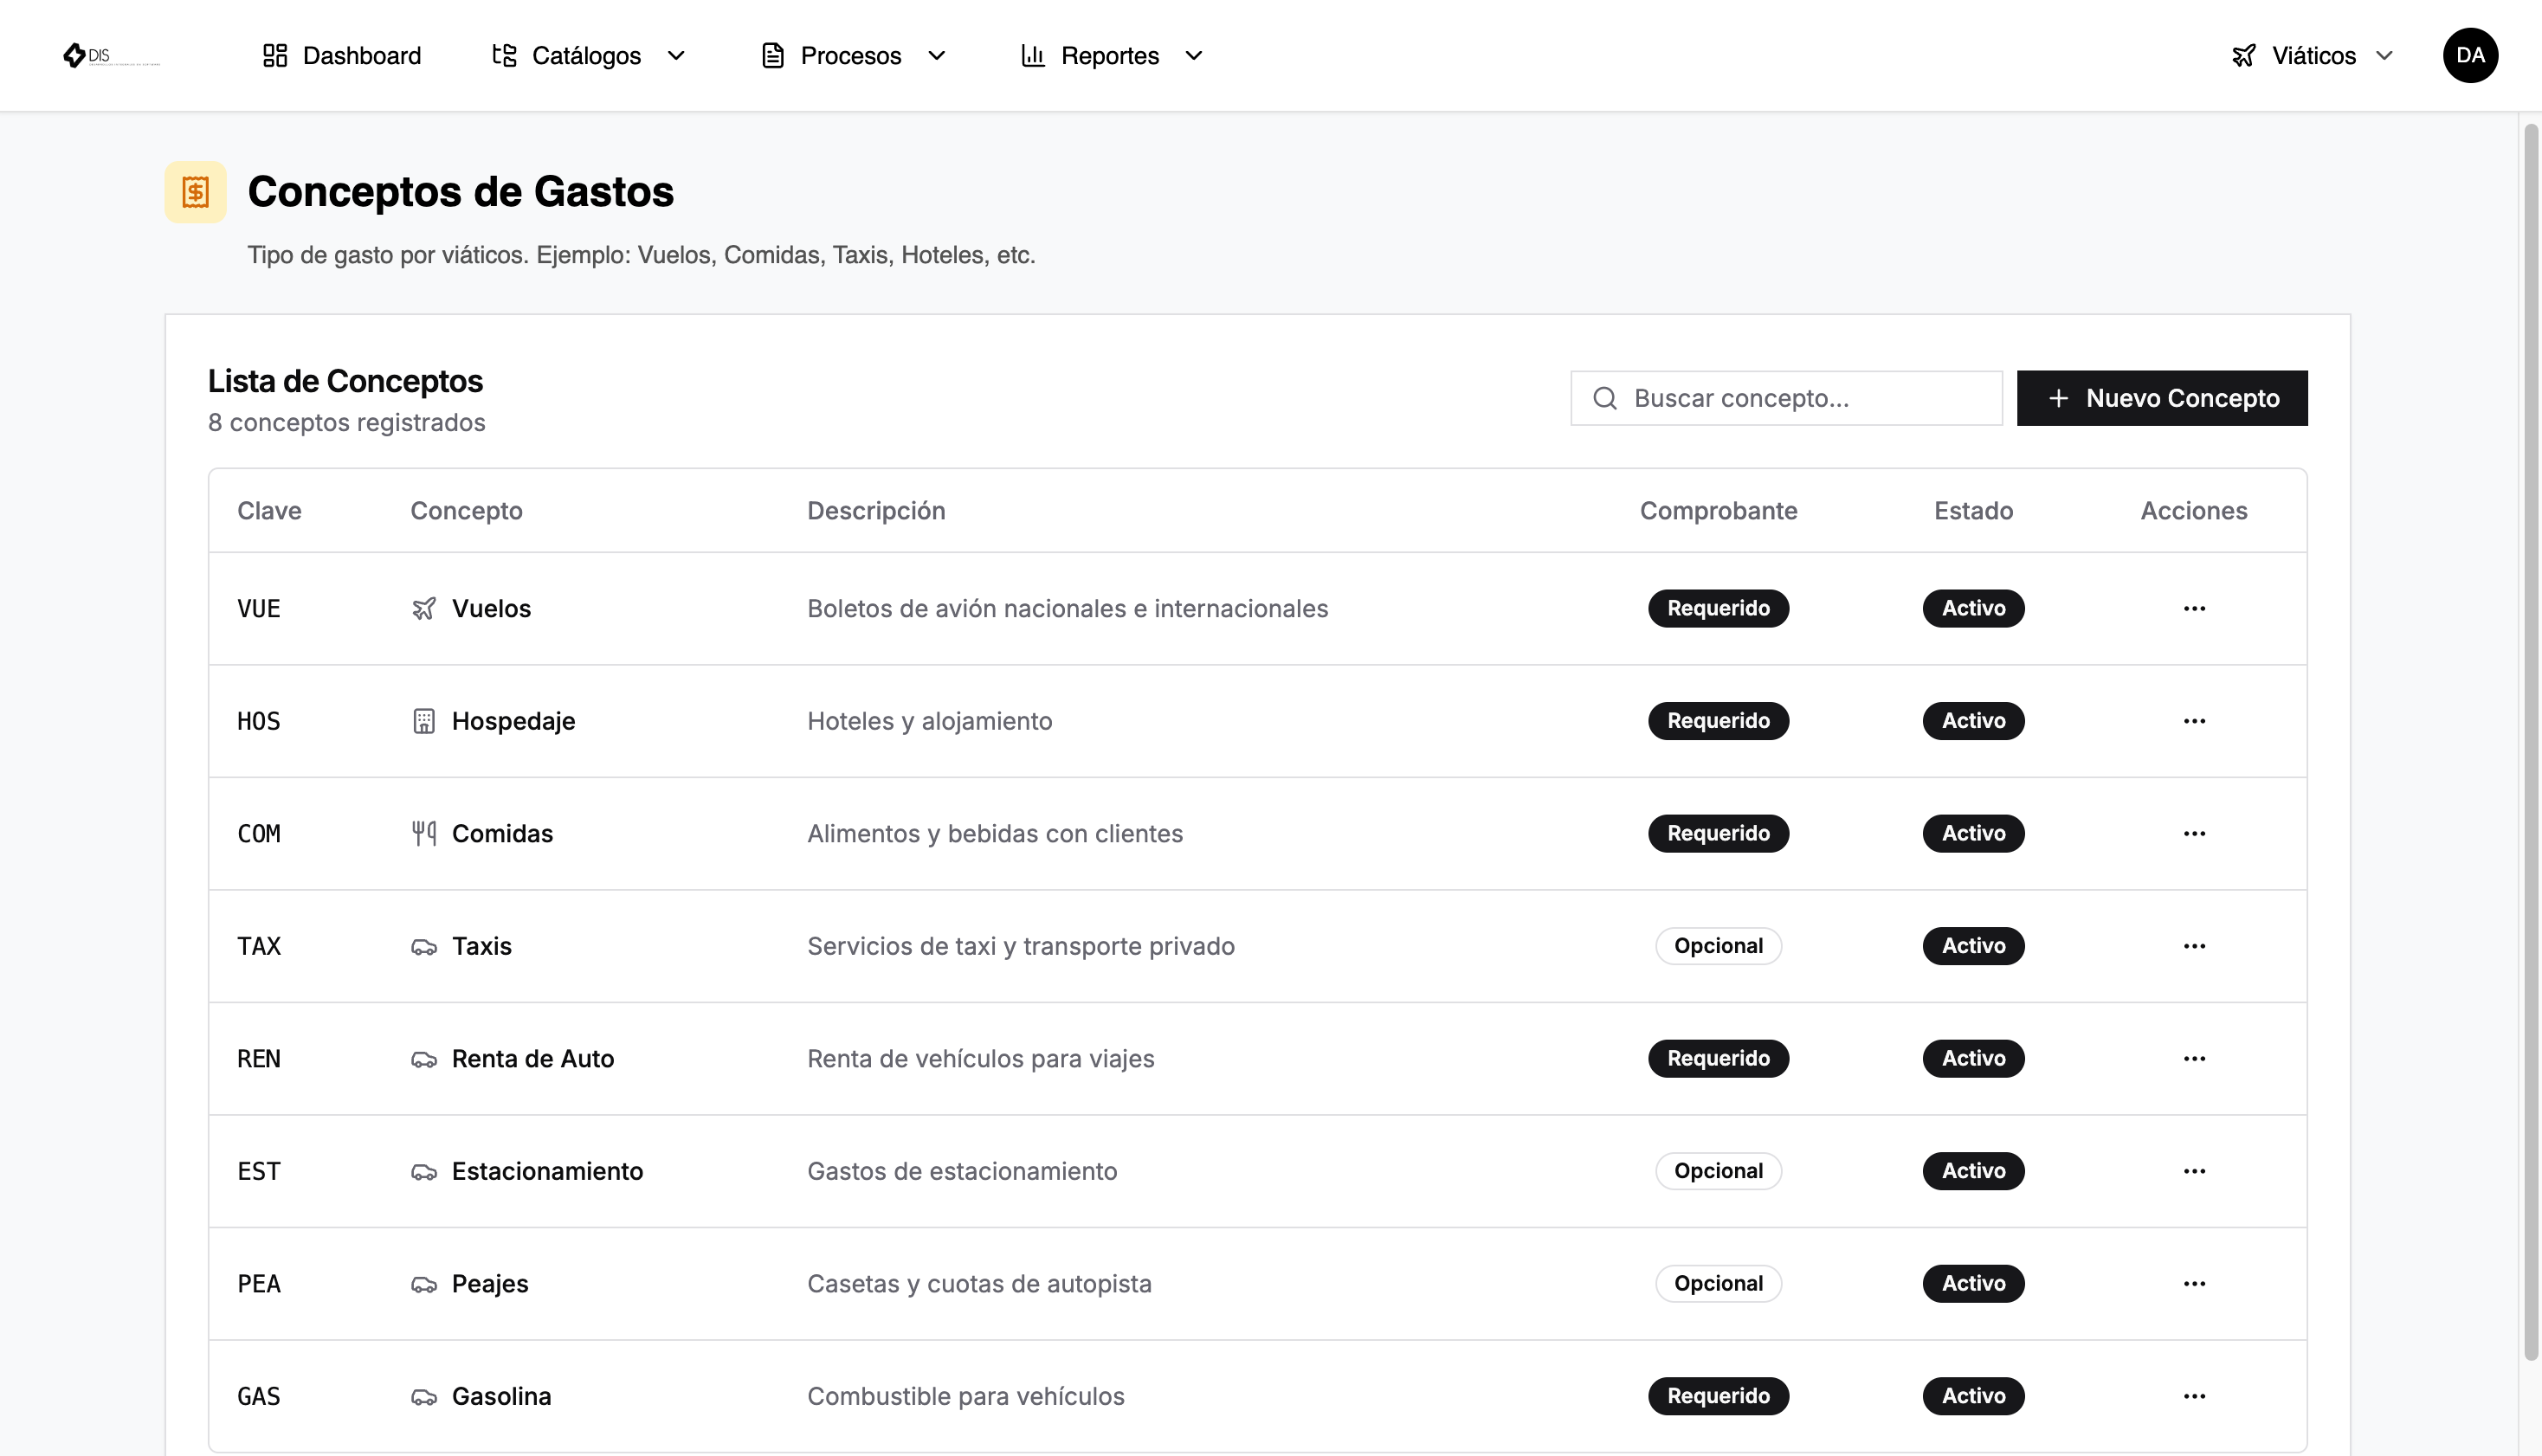Click the Renta de Auto concept name
The image size is (2542, 1456).
tap(533, 1058)
